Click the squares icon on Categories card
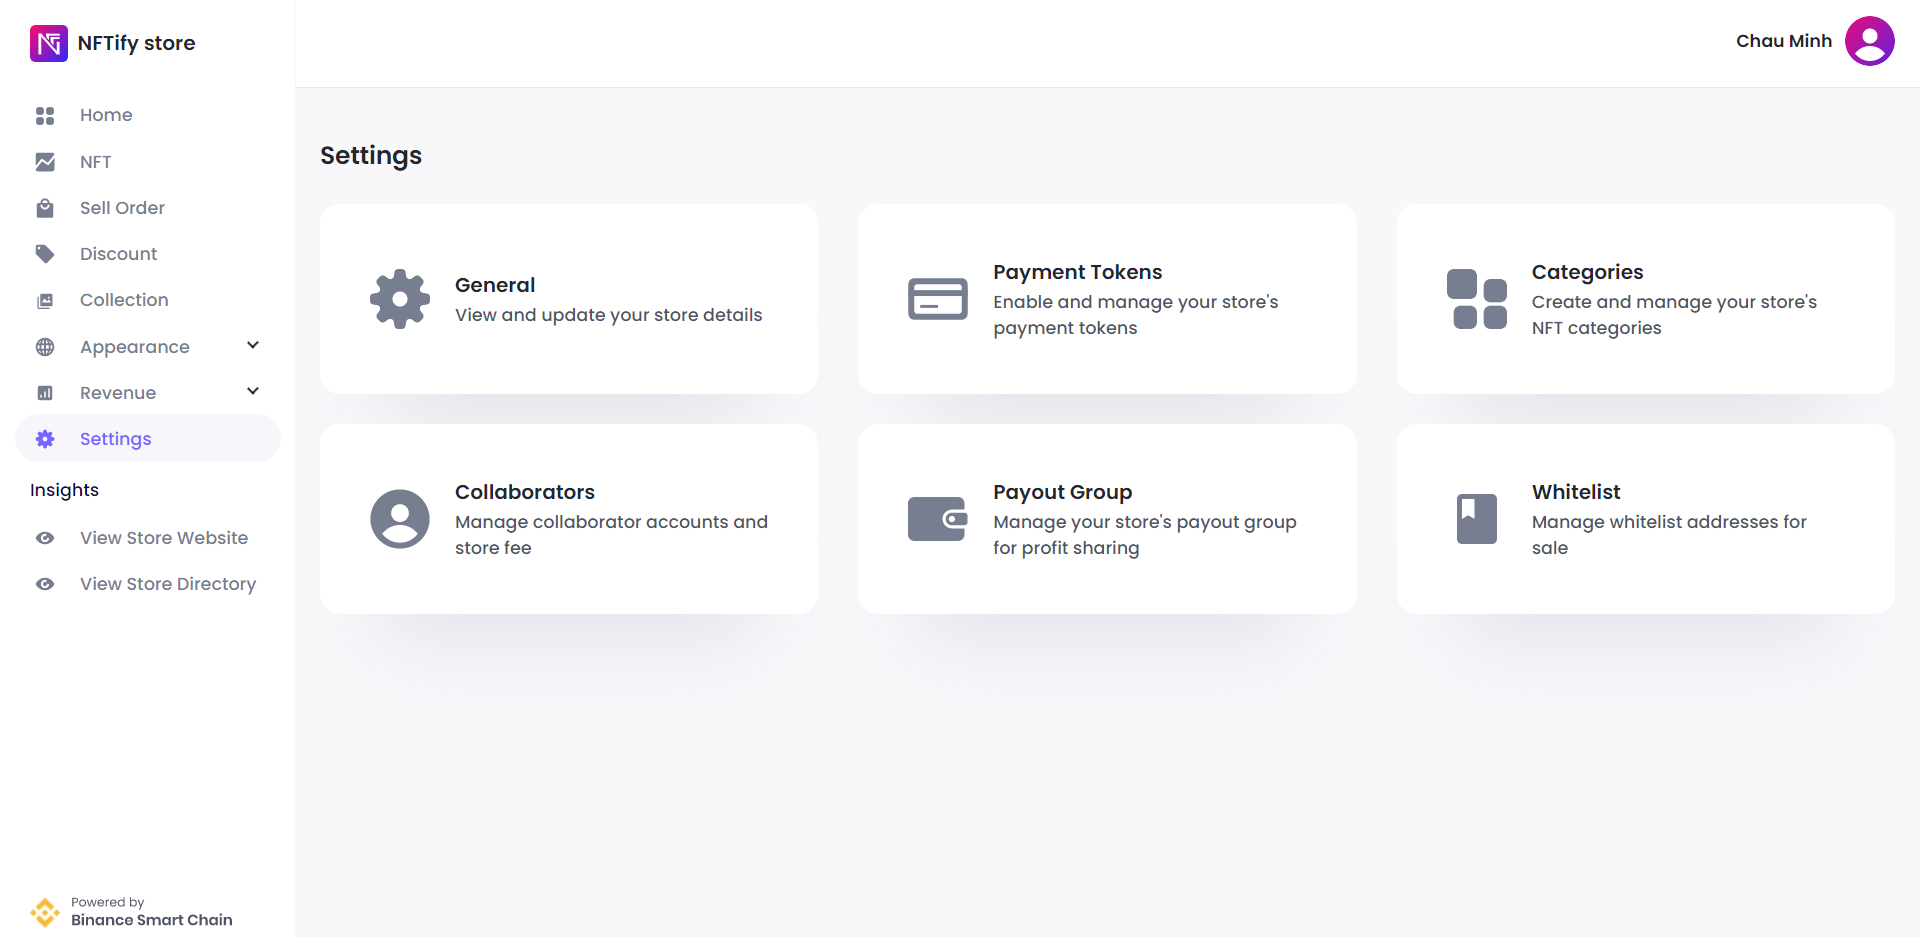 (1477, 299)
